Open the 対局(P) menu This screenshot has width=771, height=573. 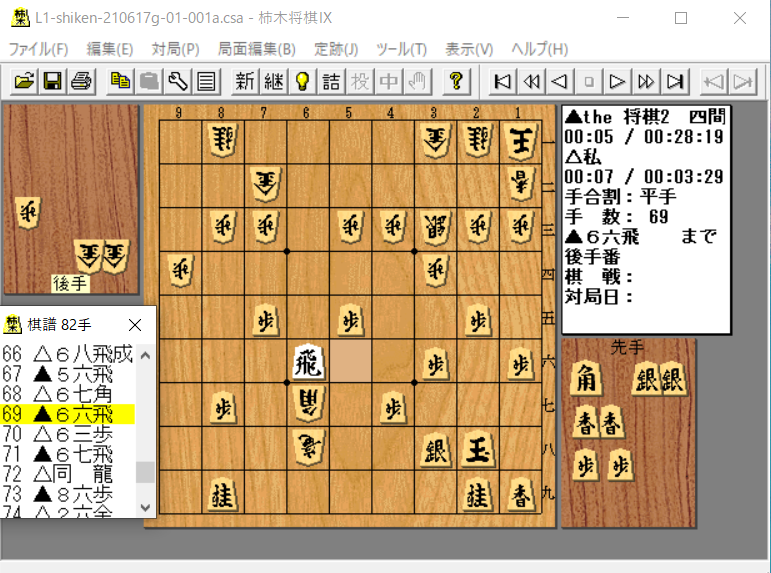pos(175,49)
